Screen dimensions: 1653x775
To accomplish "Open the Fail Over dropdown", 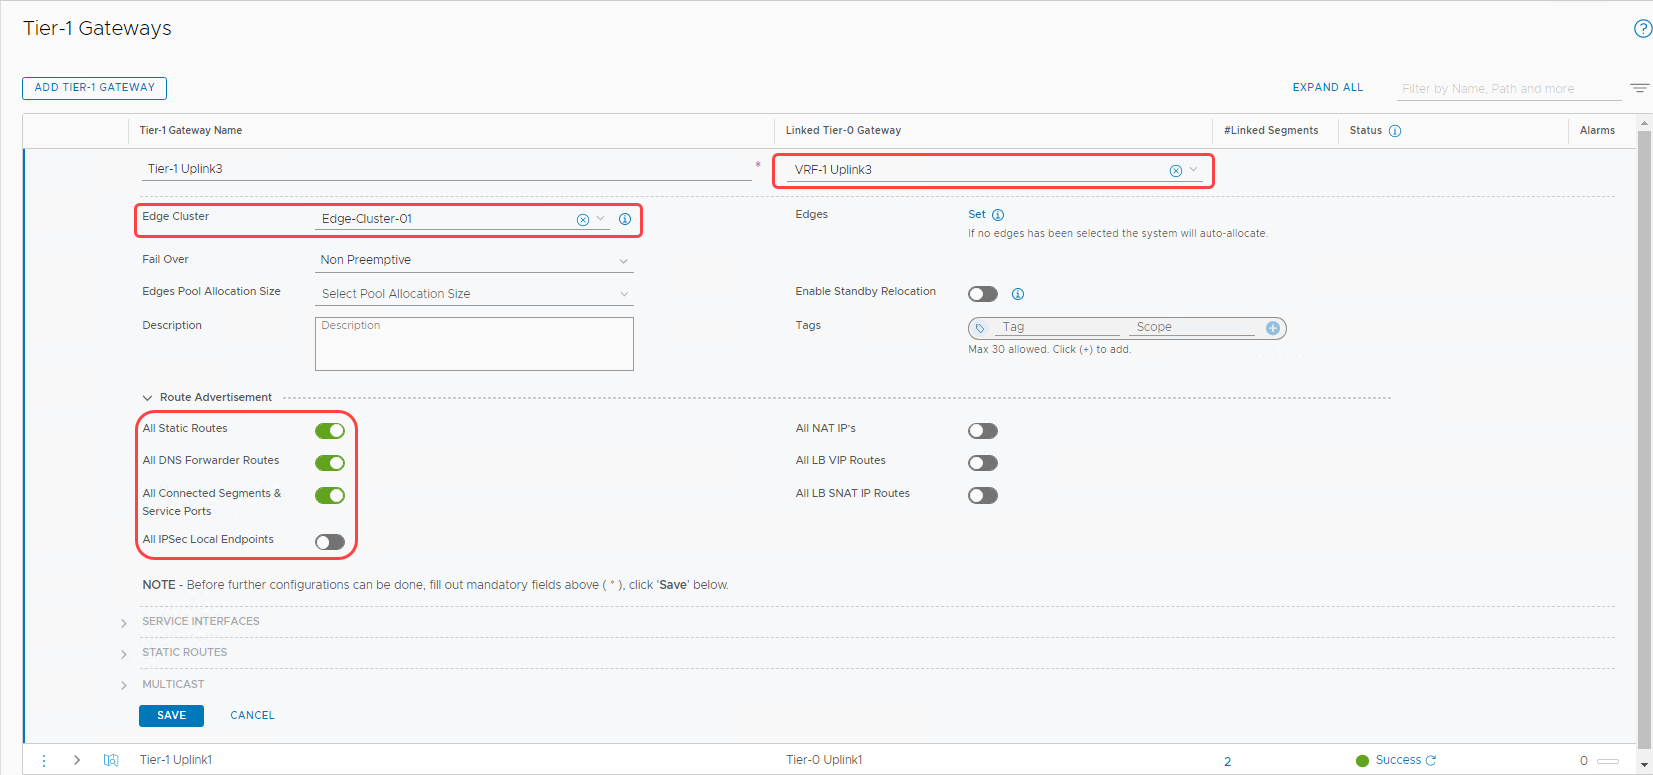I will coord(474,260).
